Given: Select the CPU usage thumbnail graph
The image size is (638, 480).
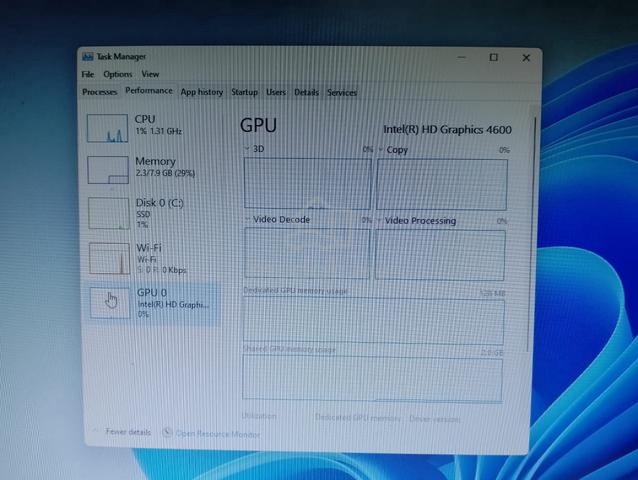Looking at the screenshot, I should click(x=107, y=128).
